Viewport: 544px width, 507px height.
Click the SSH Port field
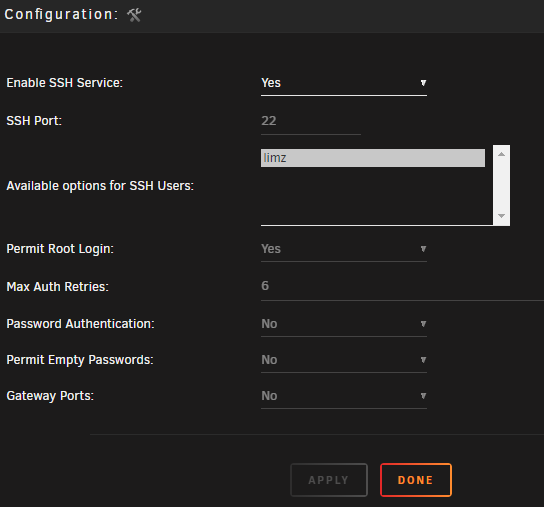pyautogui.click(x=311, y=121)
